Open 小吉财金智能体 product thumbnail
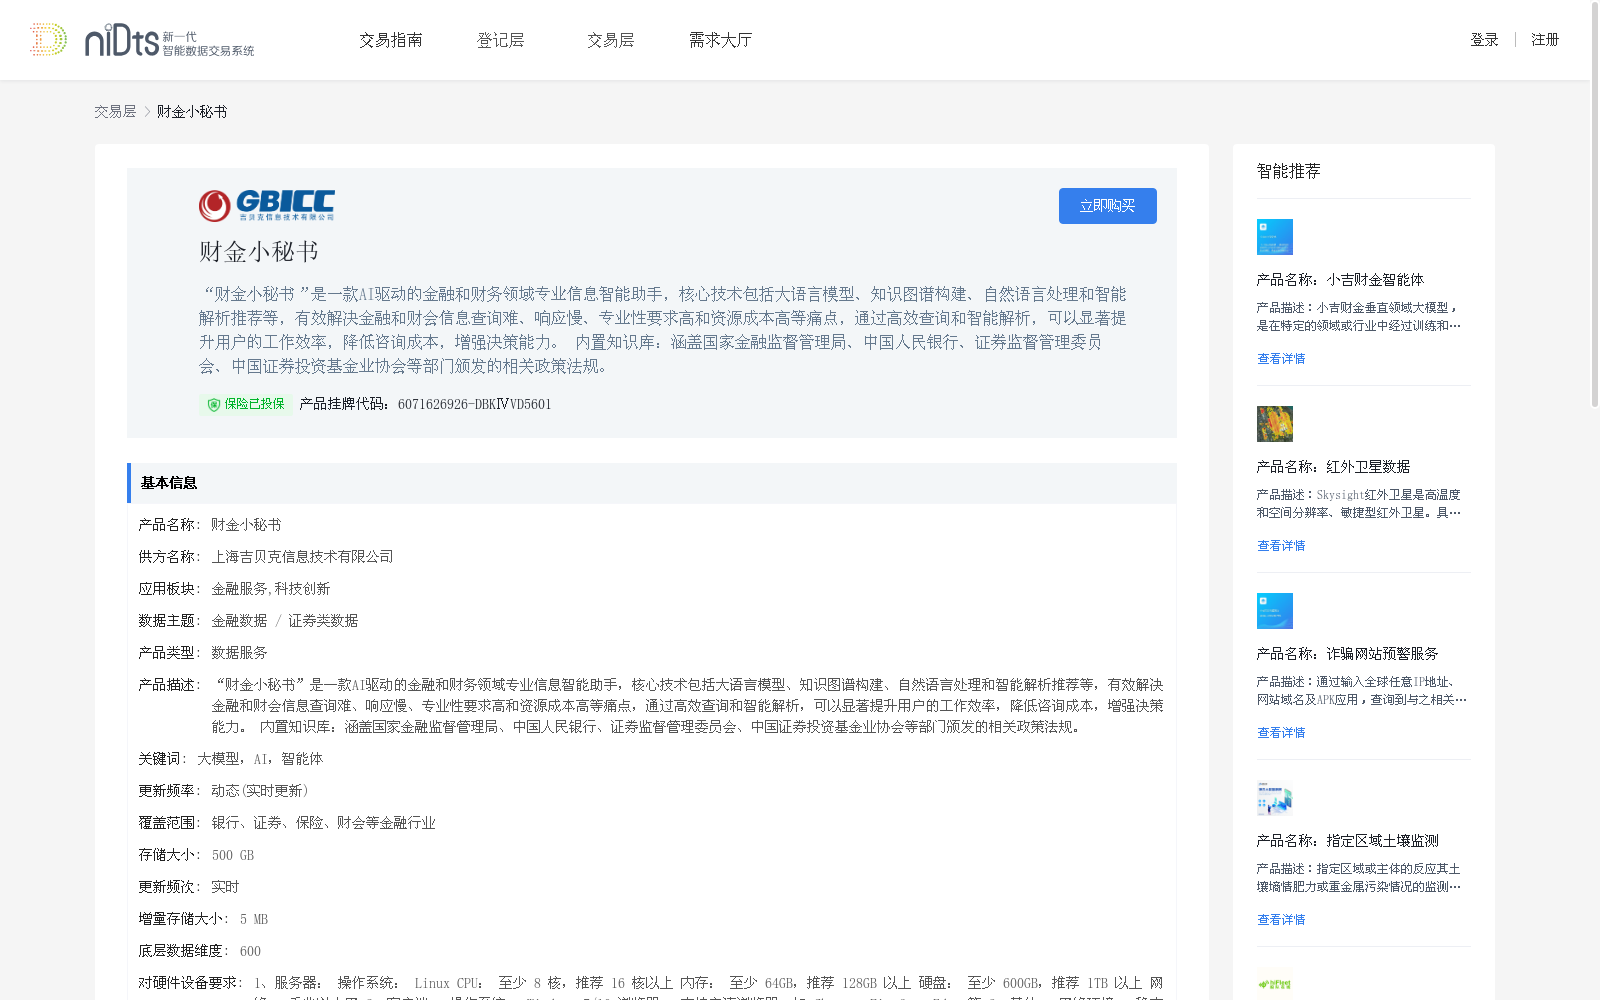The height and width of the screenshot is (1000, 1600). 1275,237
